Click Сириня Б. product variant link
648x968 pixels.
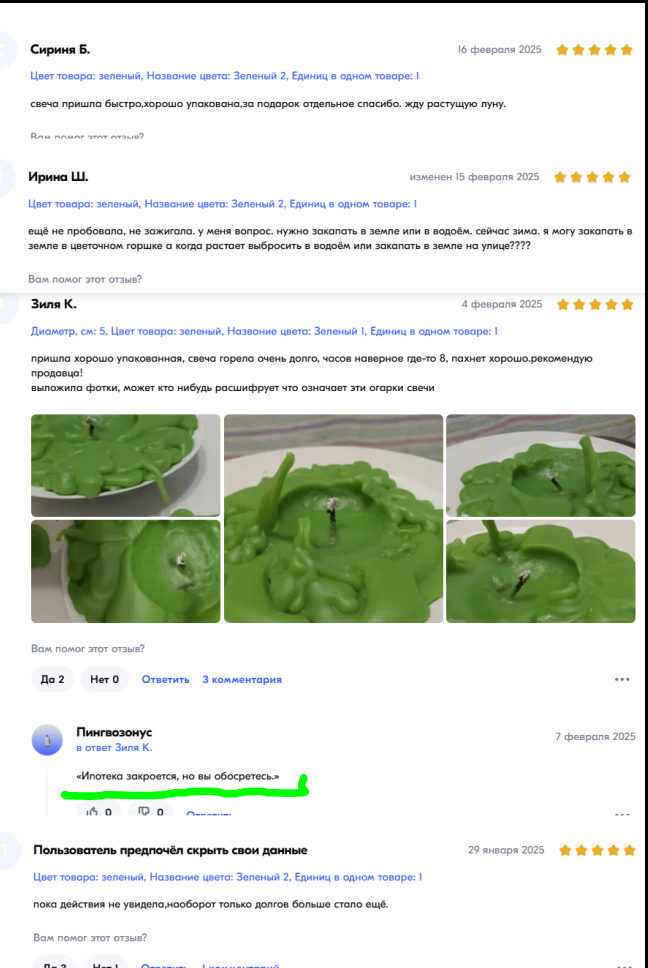click(225, 76)
